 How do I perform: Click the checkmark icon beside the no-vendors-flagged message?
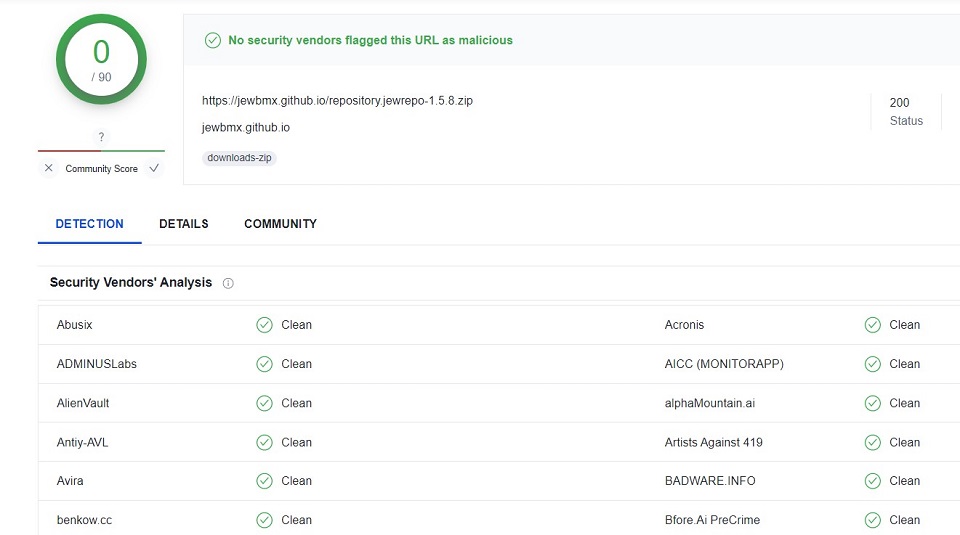tap(212, 40)
